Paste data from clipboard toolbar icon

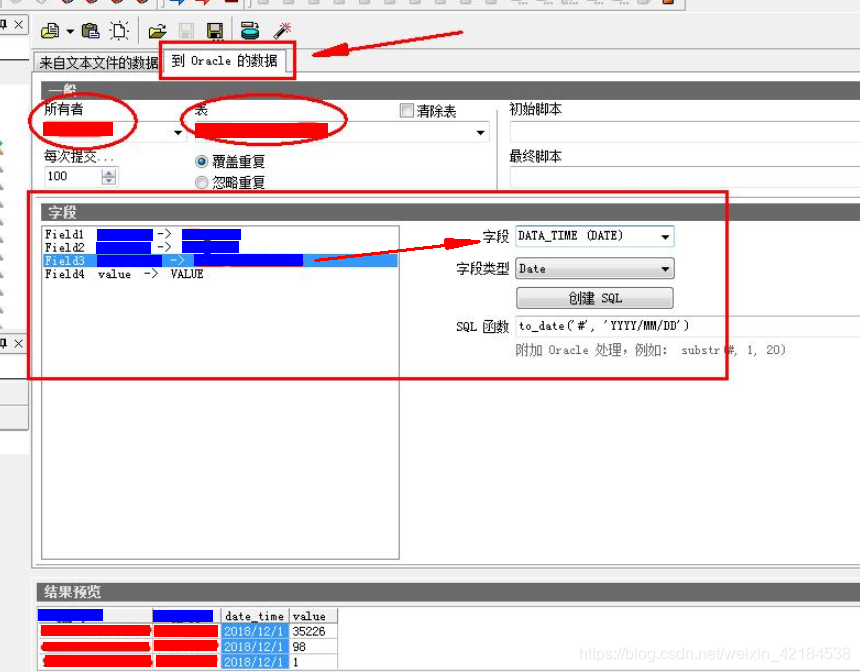[90, 31]
